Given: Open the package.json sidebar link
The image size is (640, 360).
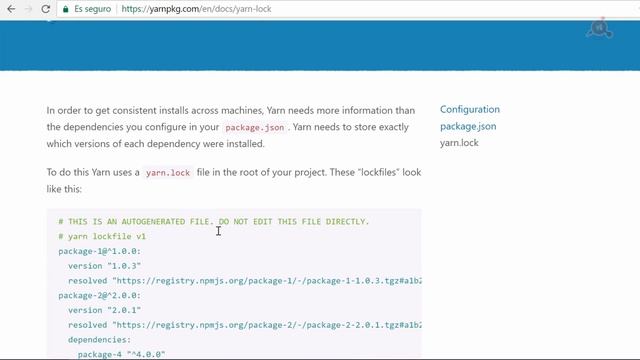Looking at the screenshot, I should click(x=468, y=126).
